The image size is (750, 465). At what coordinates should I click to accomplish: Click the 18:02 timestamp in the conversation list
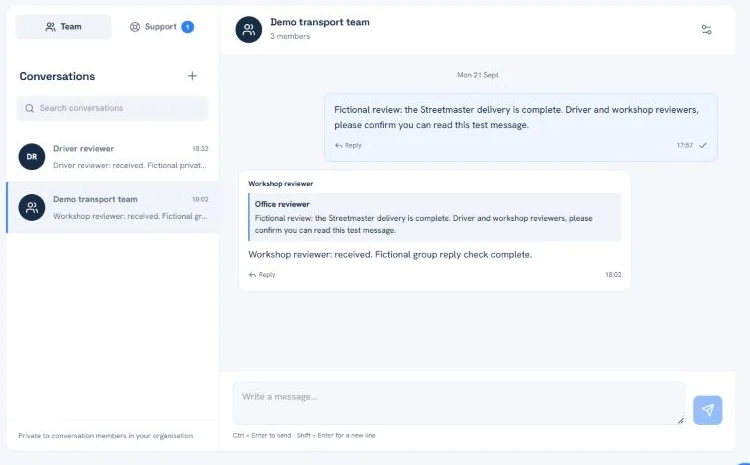[x=200, y=199]
